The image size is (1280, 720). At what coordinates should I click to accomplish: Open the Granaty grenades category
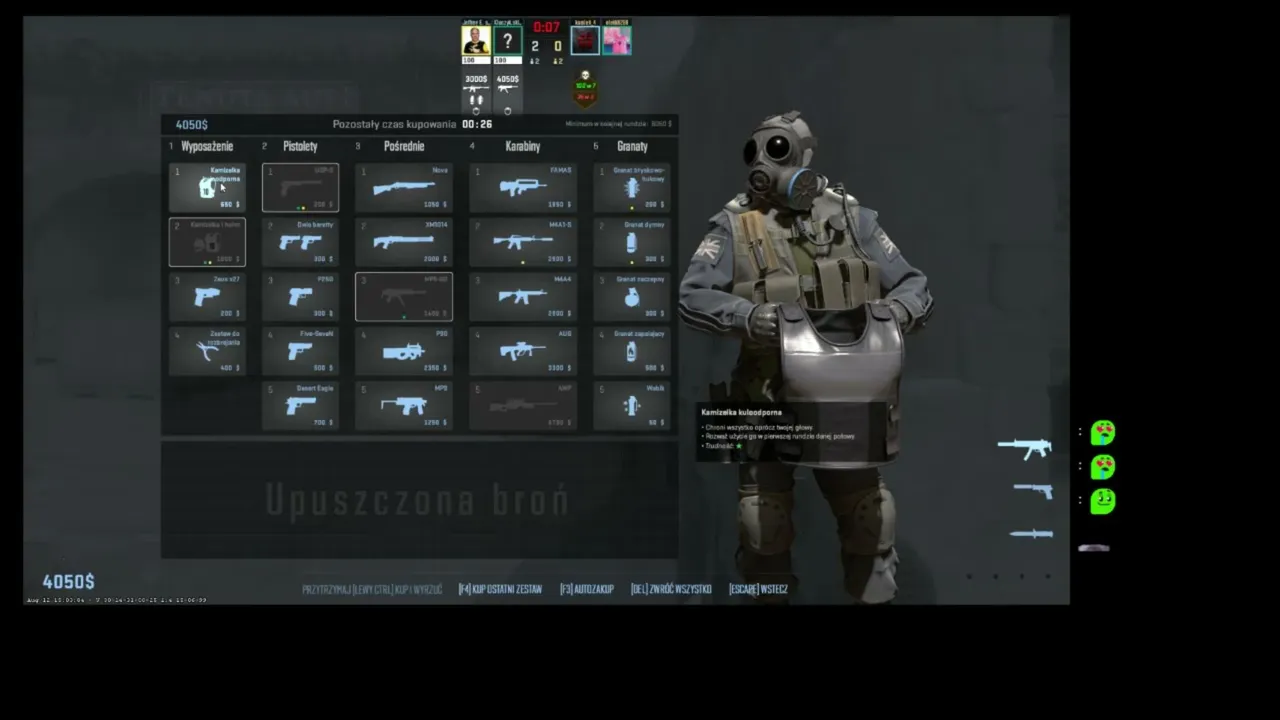pyautogui.click(x=632, y=146)
